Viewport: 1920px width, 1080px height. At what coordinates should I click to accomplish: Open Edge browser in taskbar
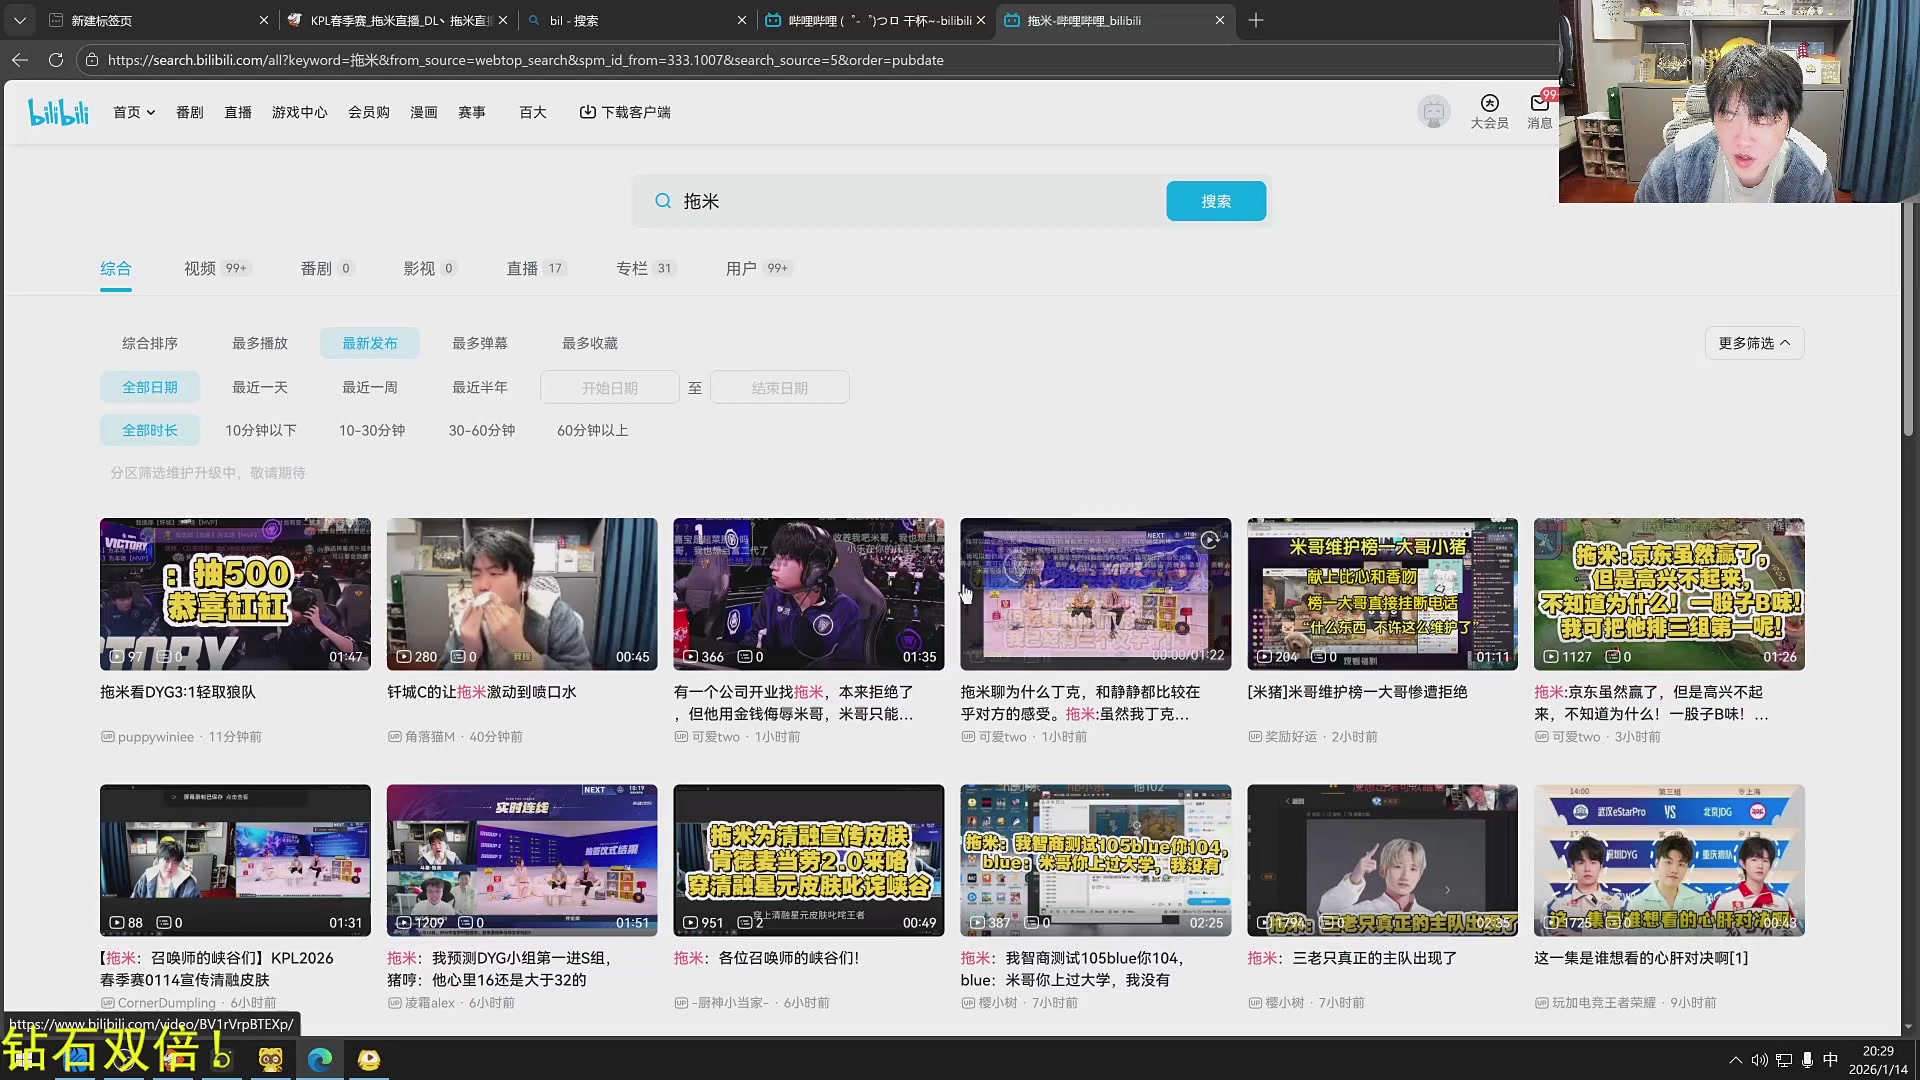pyautogui.click(x=320, y=1059)
